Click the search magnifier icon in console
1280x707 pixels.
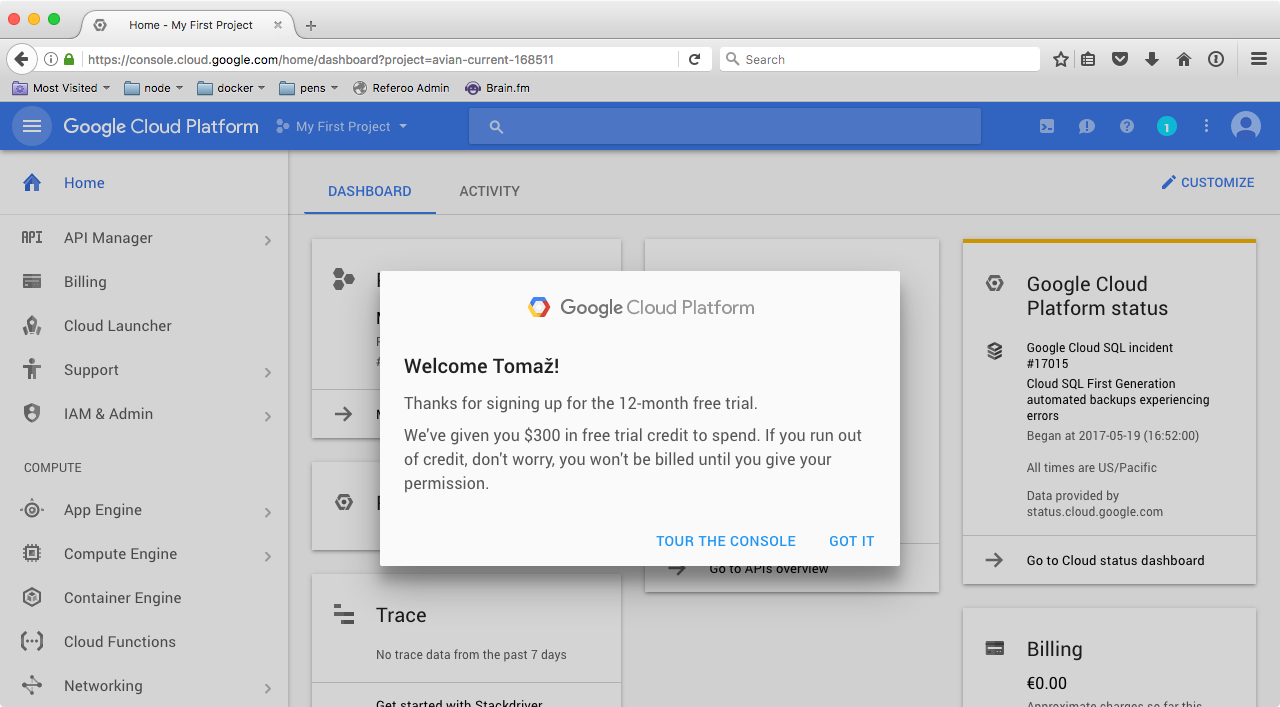pyautogui.click(x=496, y=127)
